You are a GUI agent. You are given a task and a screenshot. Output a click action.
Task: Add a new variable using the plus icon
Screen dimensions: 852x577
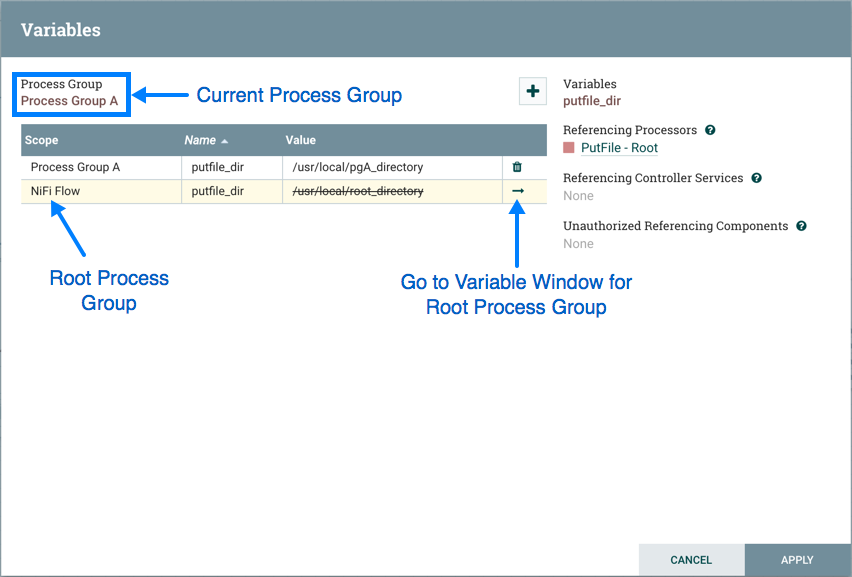[534, 90]
